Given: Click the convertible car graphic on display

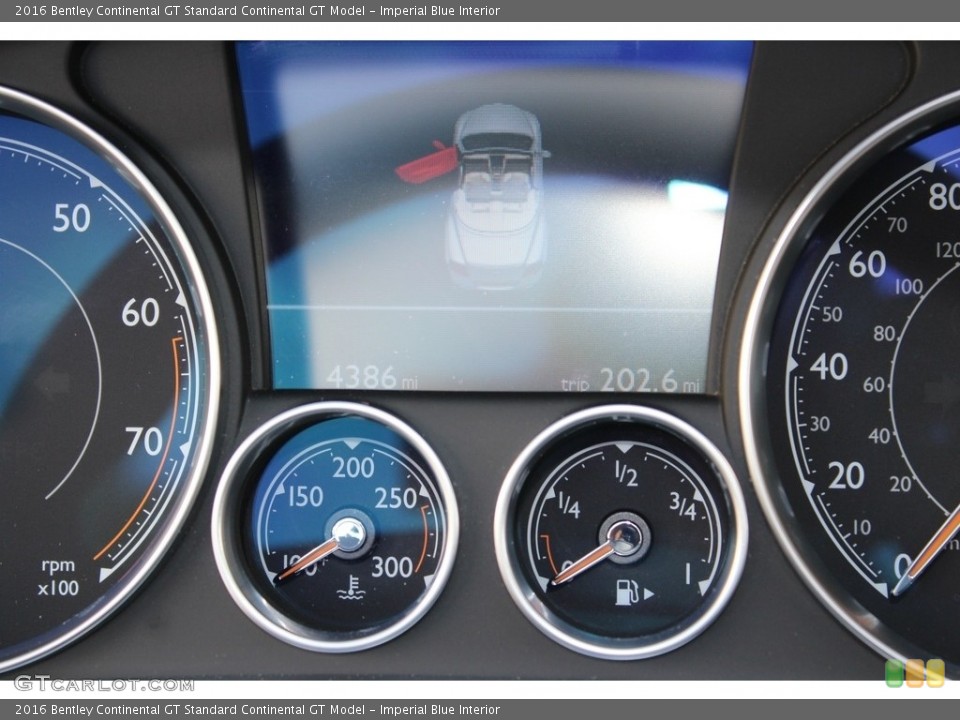Looking at the screenshot, I should [496, 195].
